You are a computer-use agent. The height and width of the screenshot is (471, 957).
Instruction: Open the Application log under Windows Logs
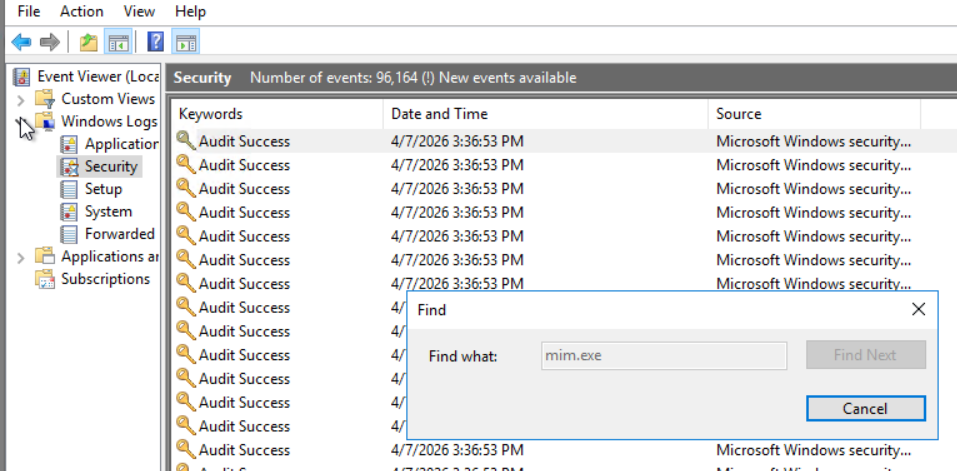point(121,144)
